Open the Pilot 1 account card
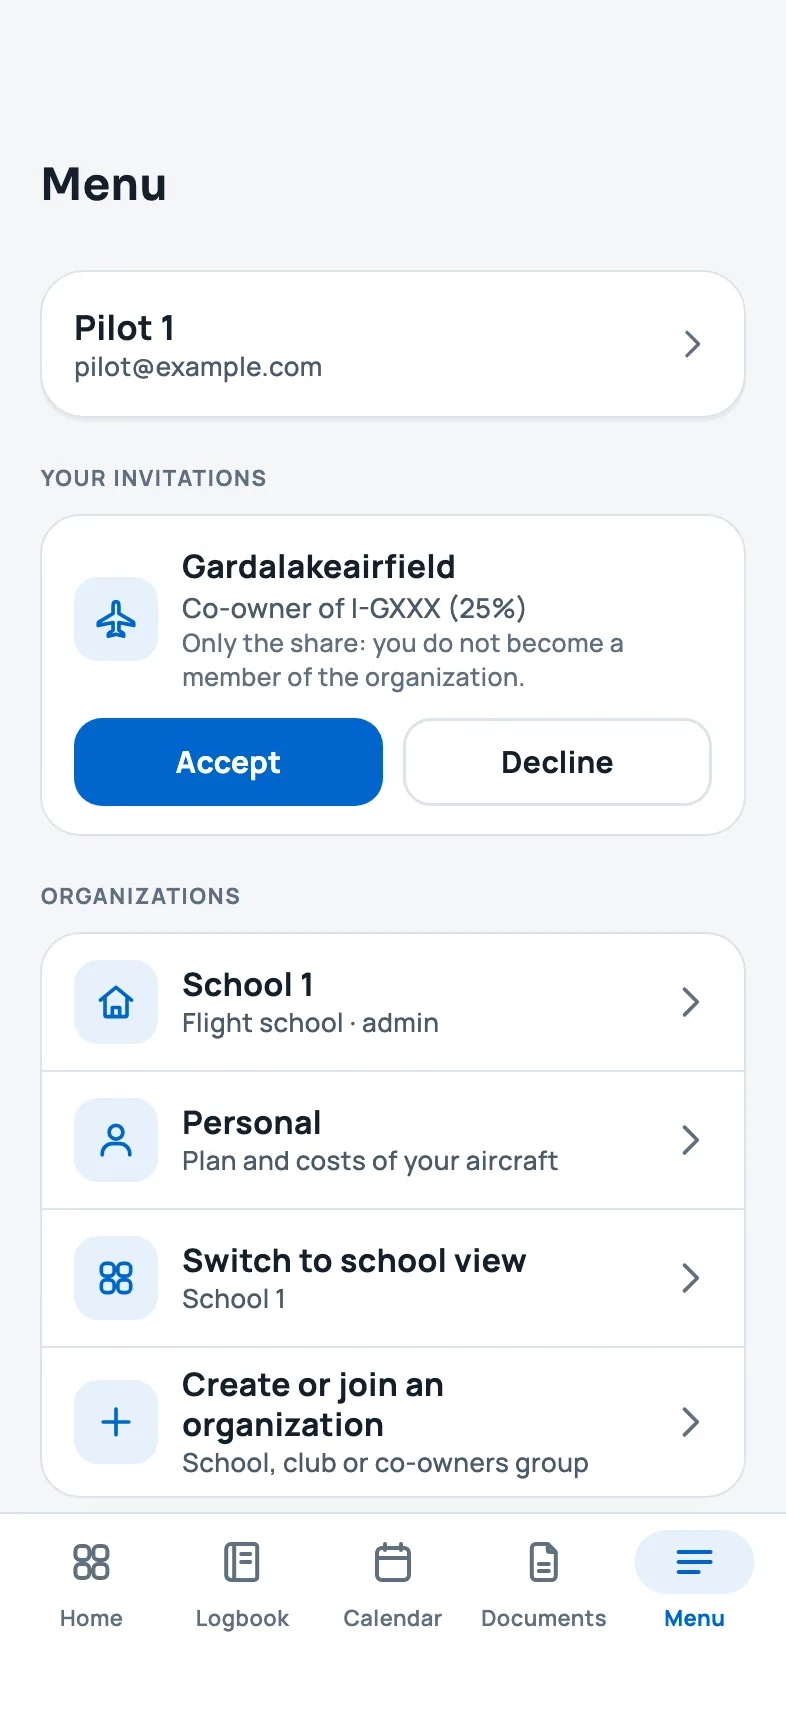This screenshot has height=1710, width=786. pos(393,344)
